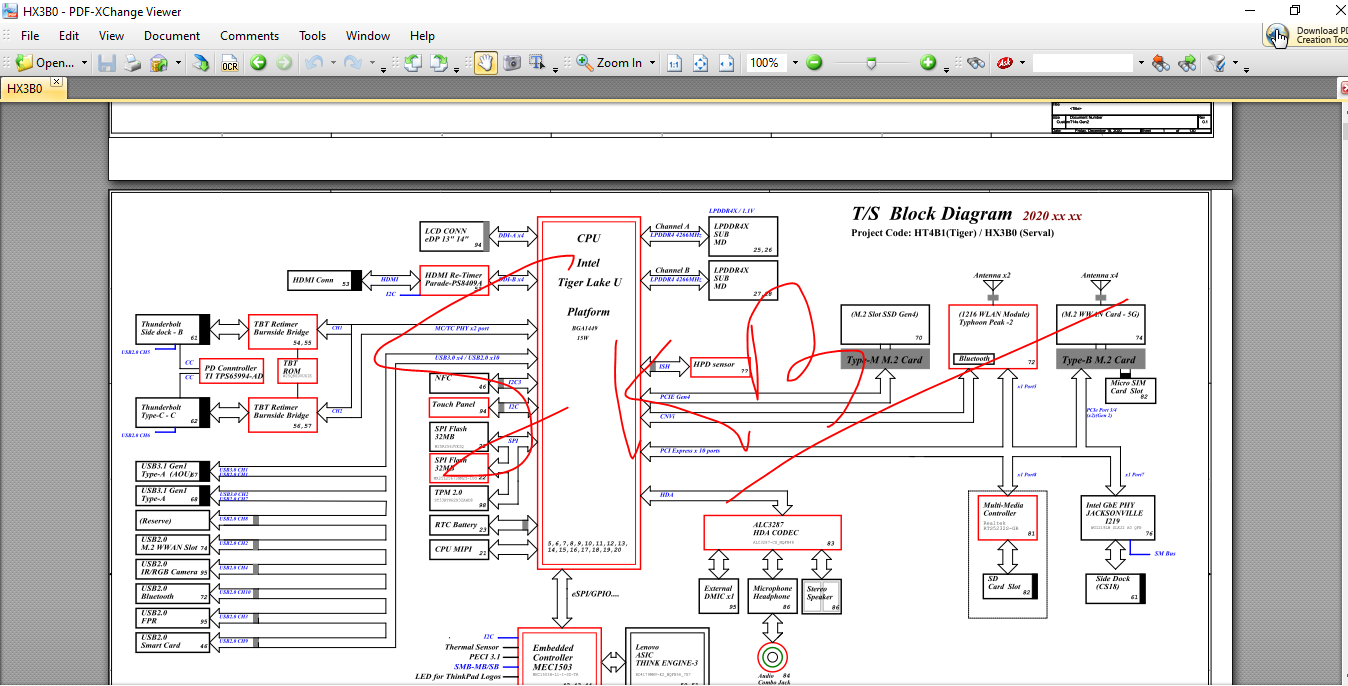Screen dimensions: 1348x686
Task: Click the 'ALC3287 HDA CODEC' block
Action: [x=772, y=533]
